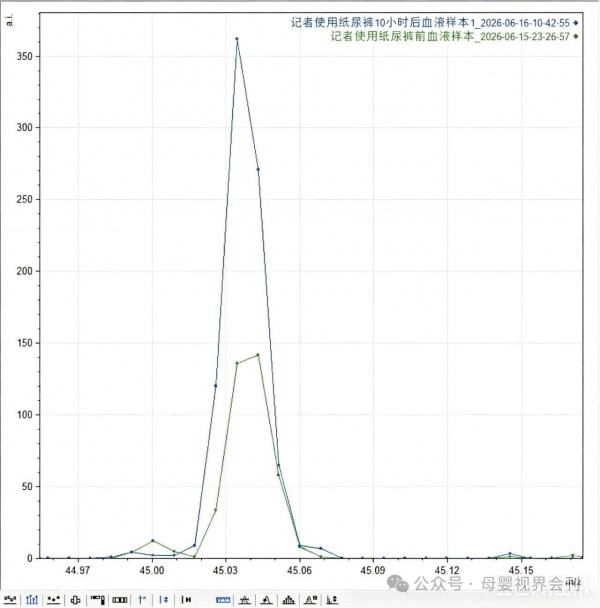
Task: Select the blue highlighted range bar icon
Action: [223, 600]
